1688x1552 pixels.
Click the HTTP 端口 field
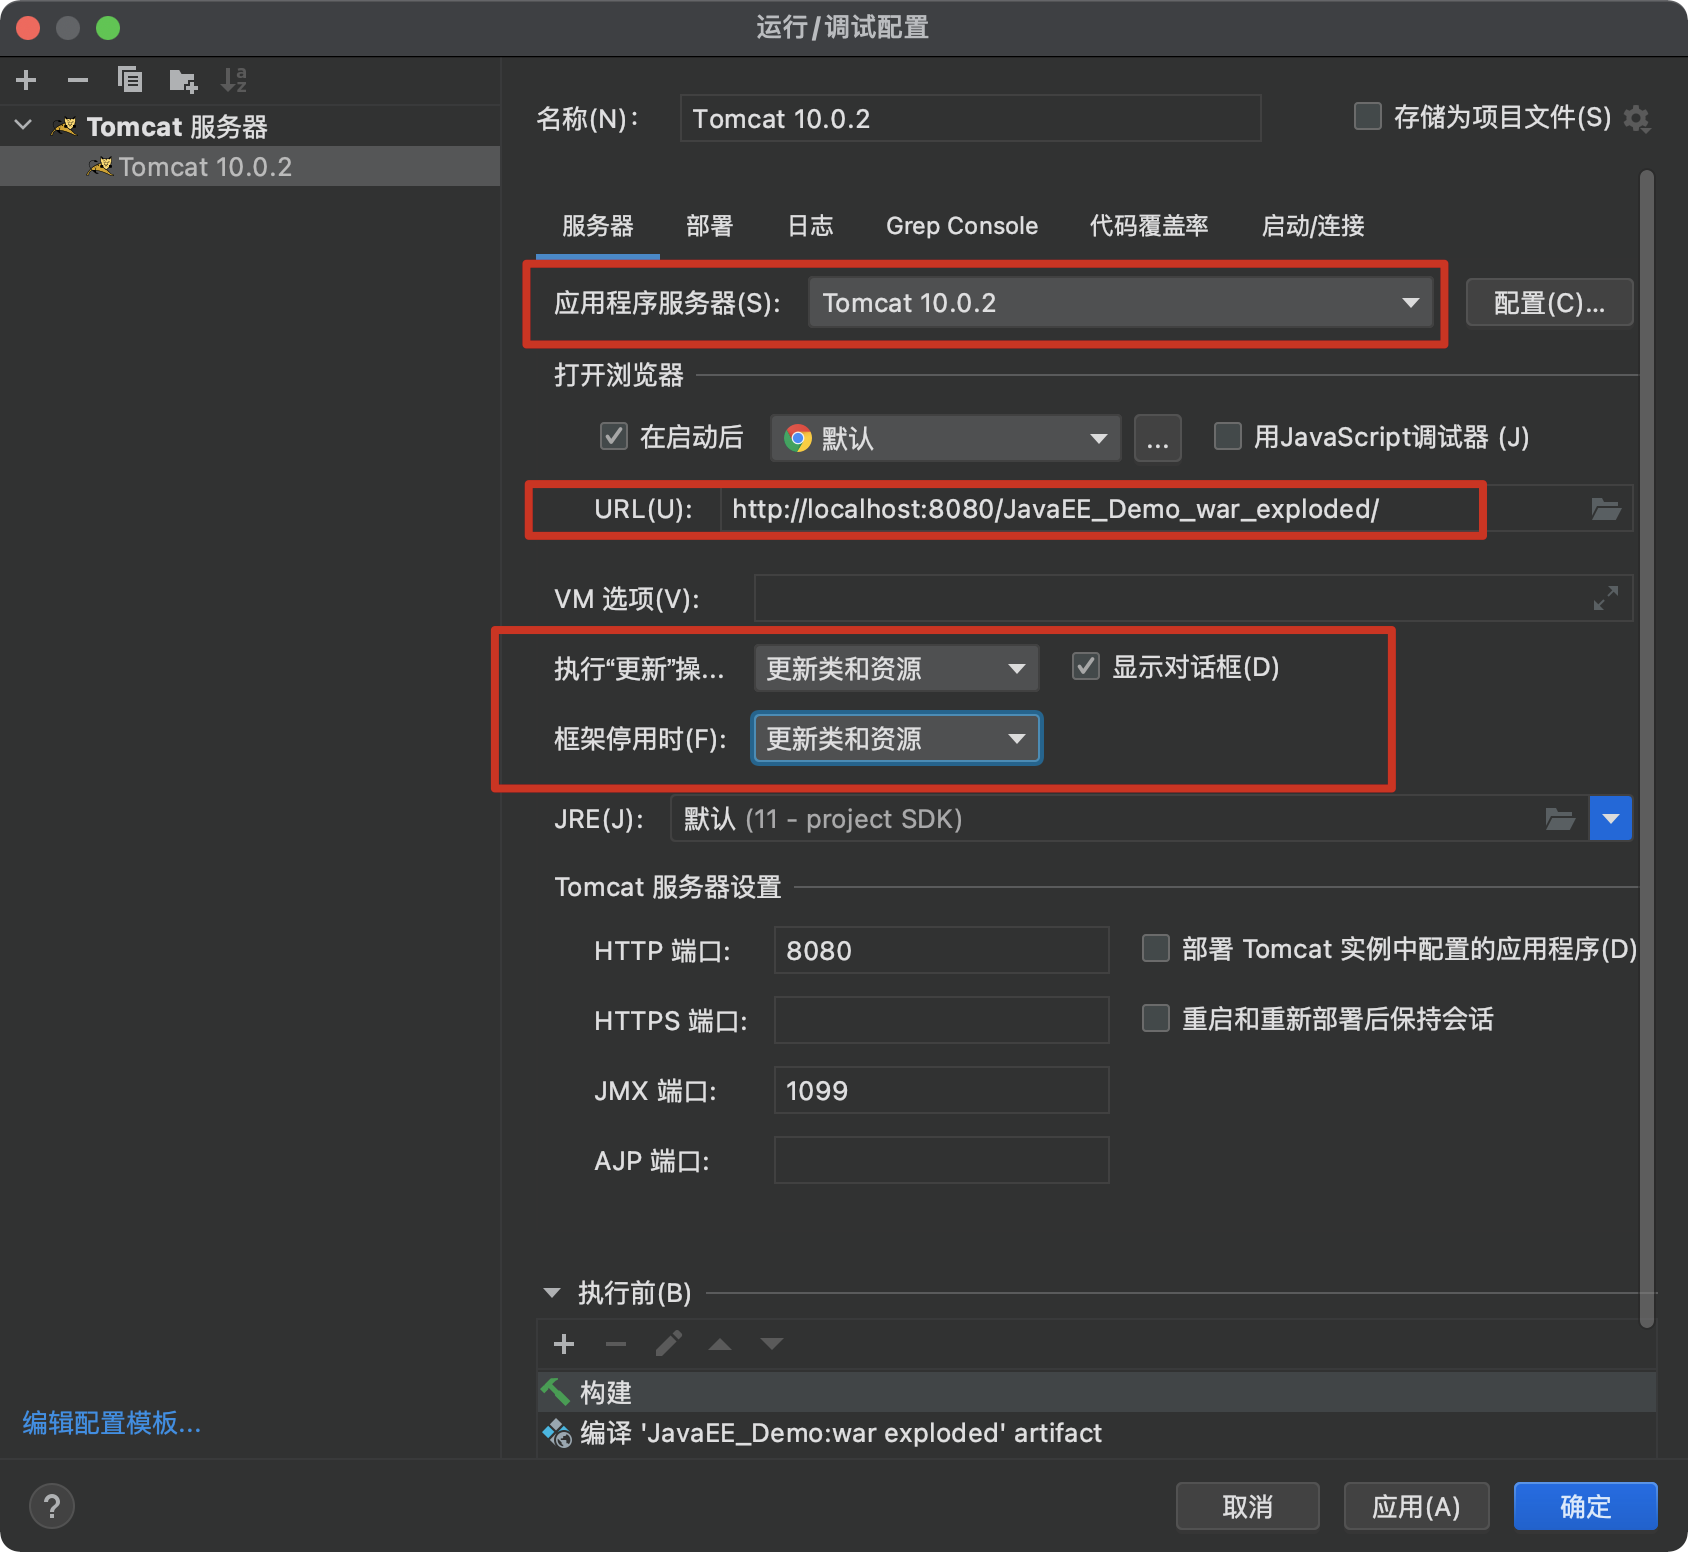pos(942,950)
